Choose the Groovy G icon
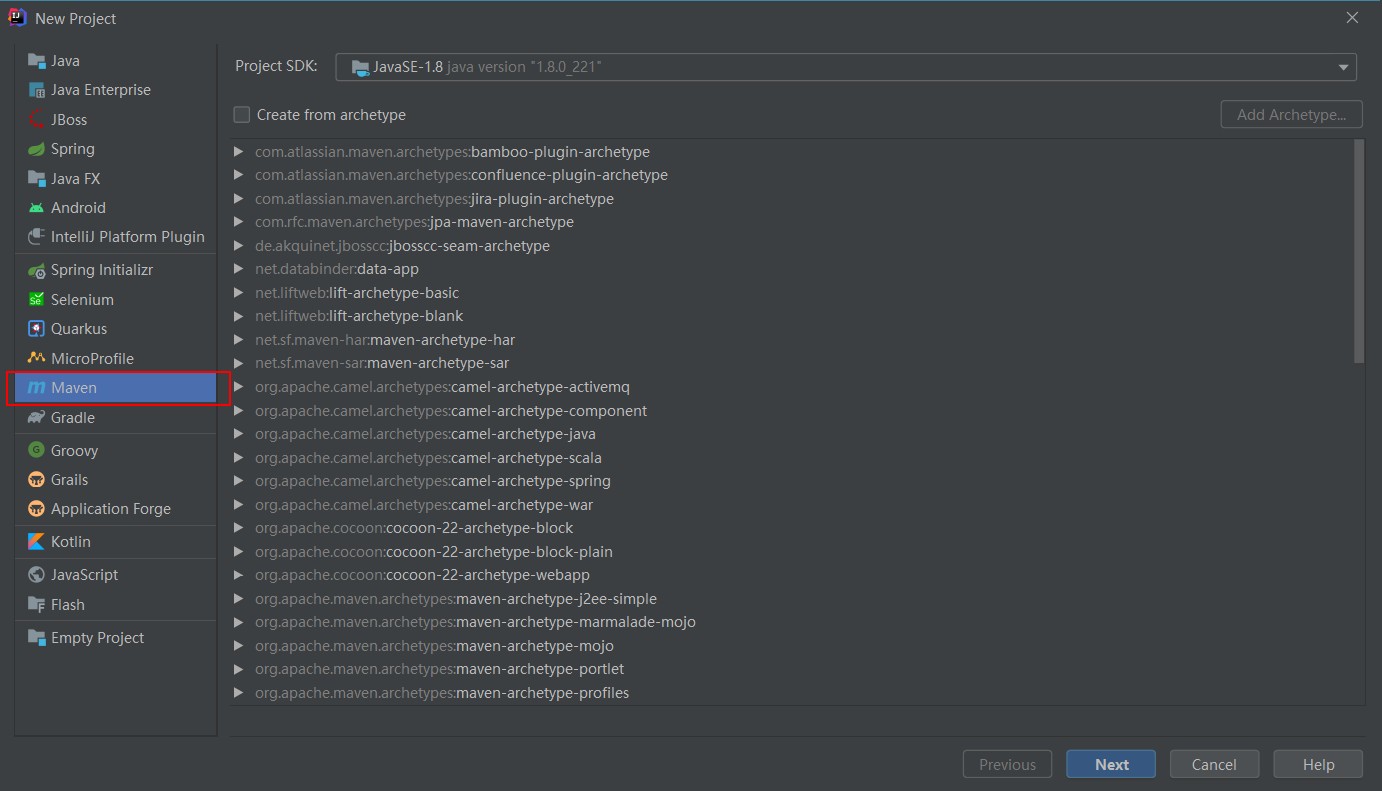The image size is (1382, 791). coord(36,451)
